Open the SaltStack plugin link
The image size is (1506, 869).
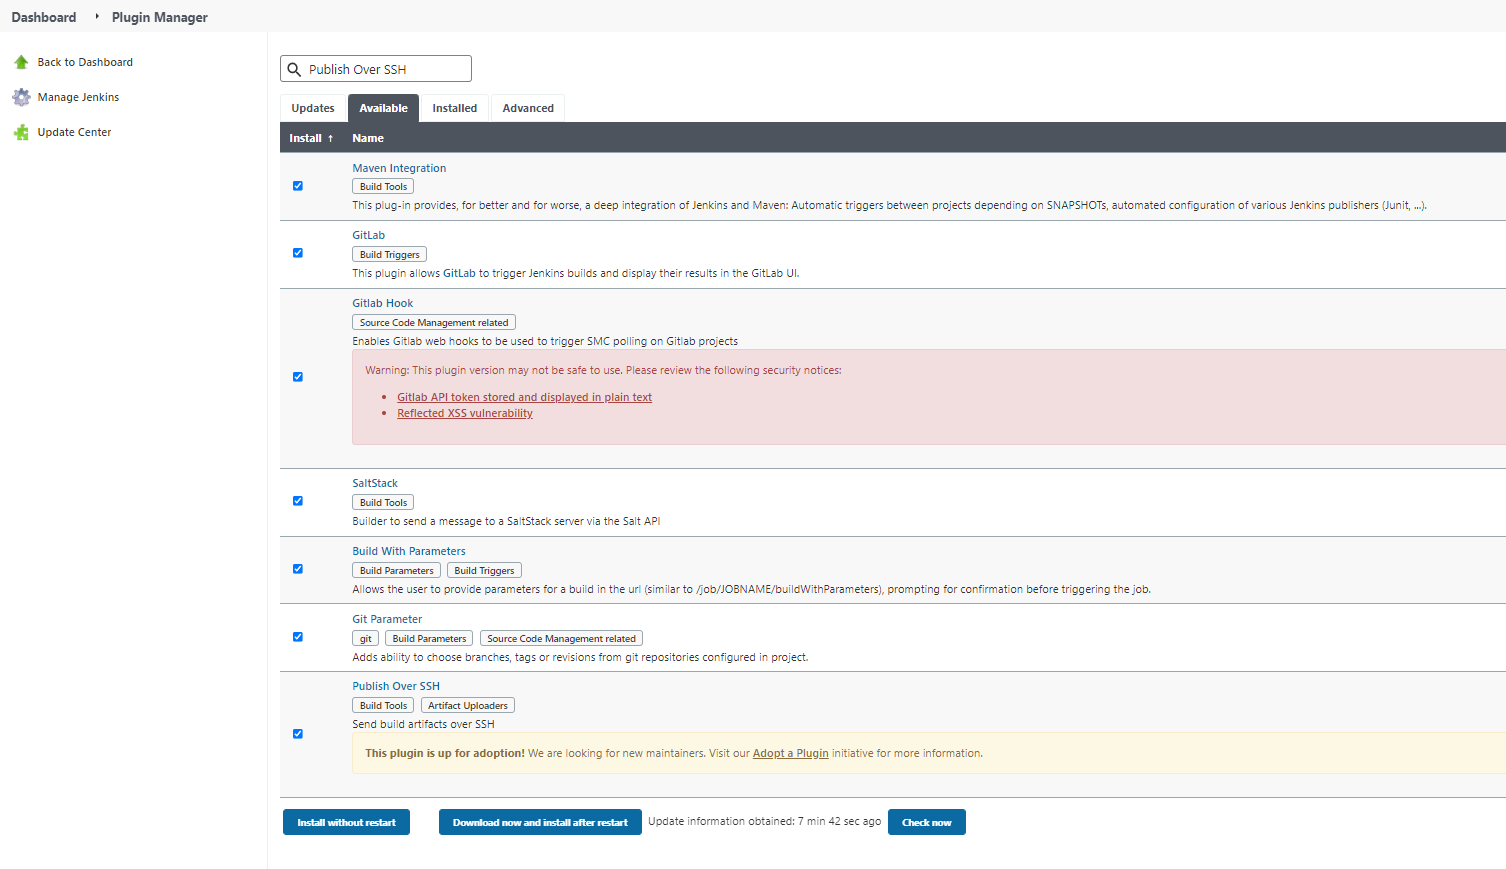pyautogui.click(x=375, y=483)
